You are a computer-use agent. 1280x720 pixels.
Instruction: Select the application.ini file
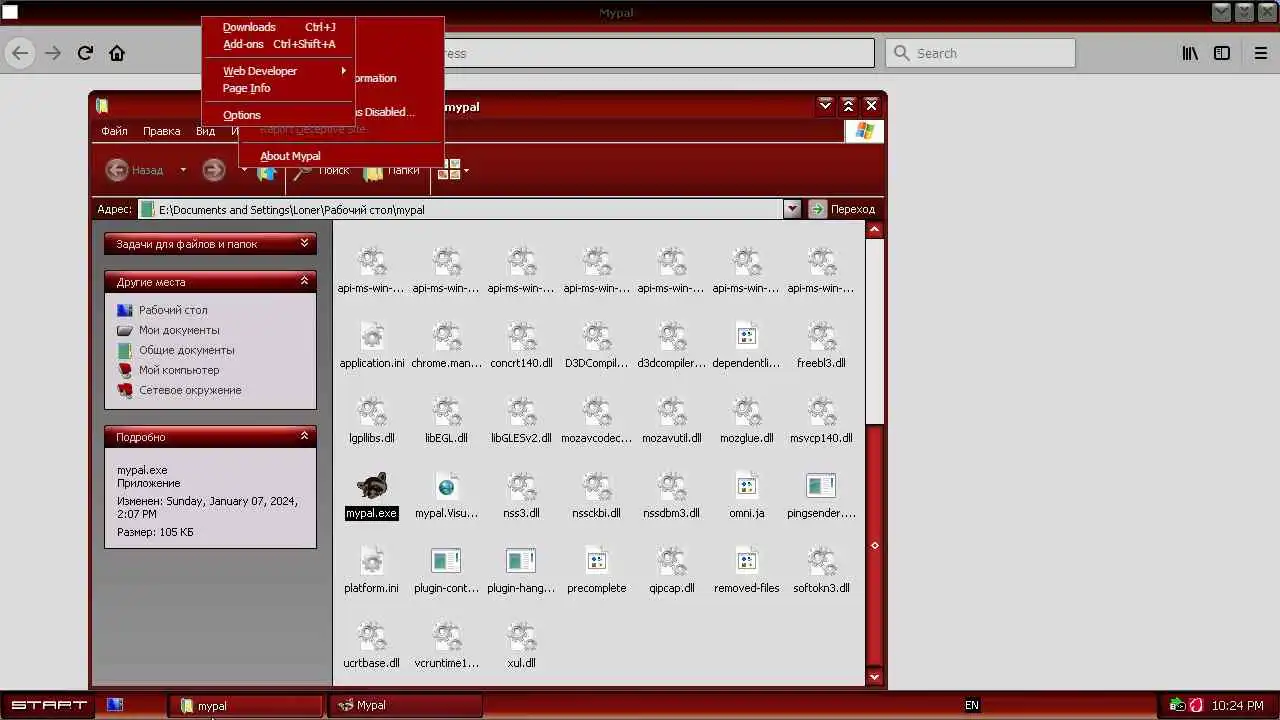(372, 346)
